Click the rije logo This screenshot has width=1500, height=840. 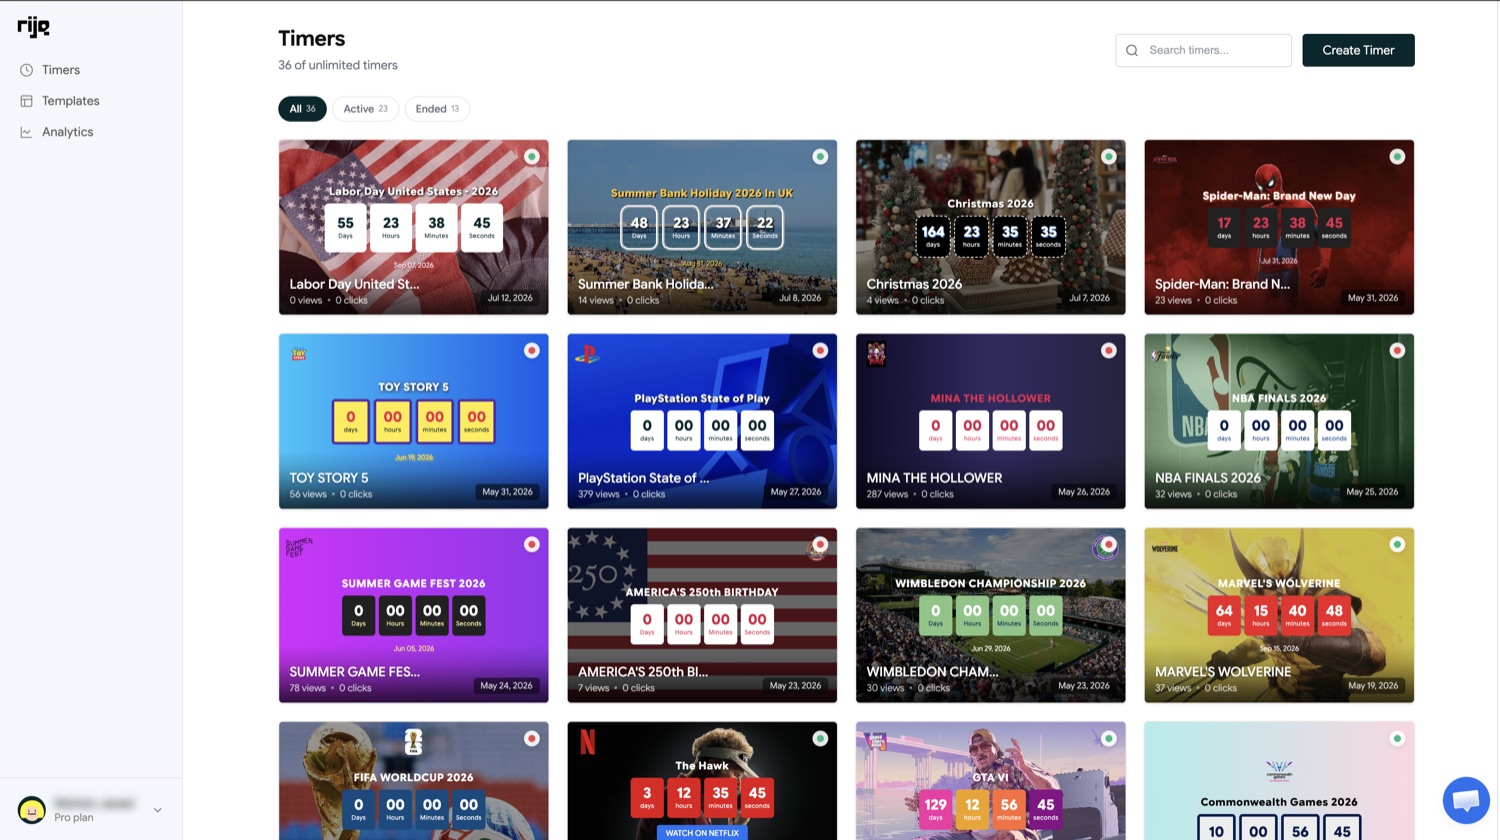(33, 27)
